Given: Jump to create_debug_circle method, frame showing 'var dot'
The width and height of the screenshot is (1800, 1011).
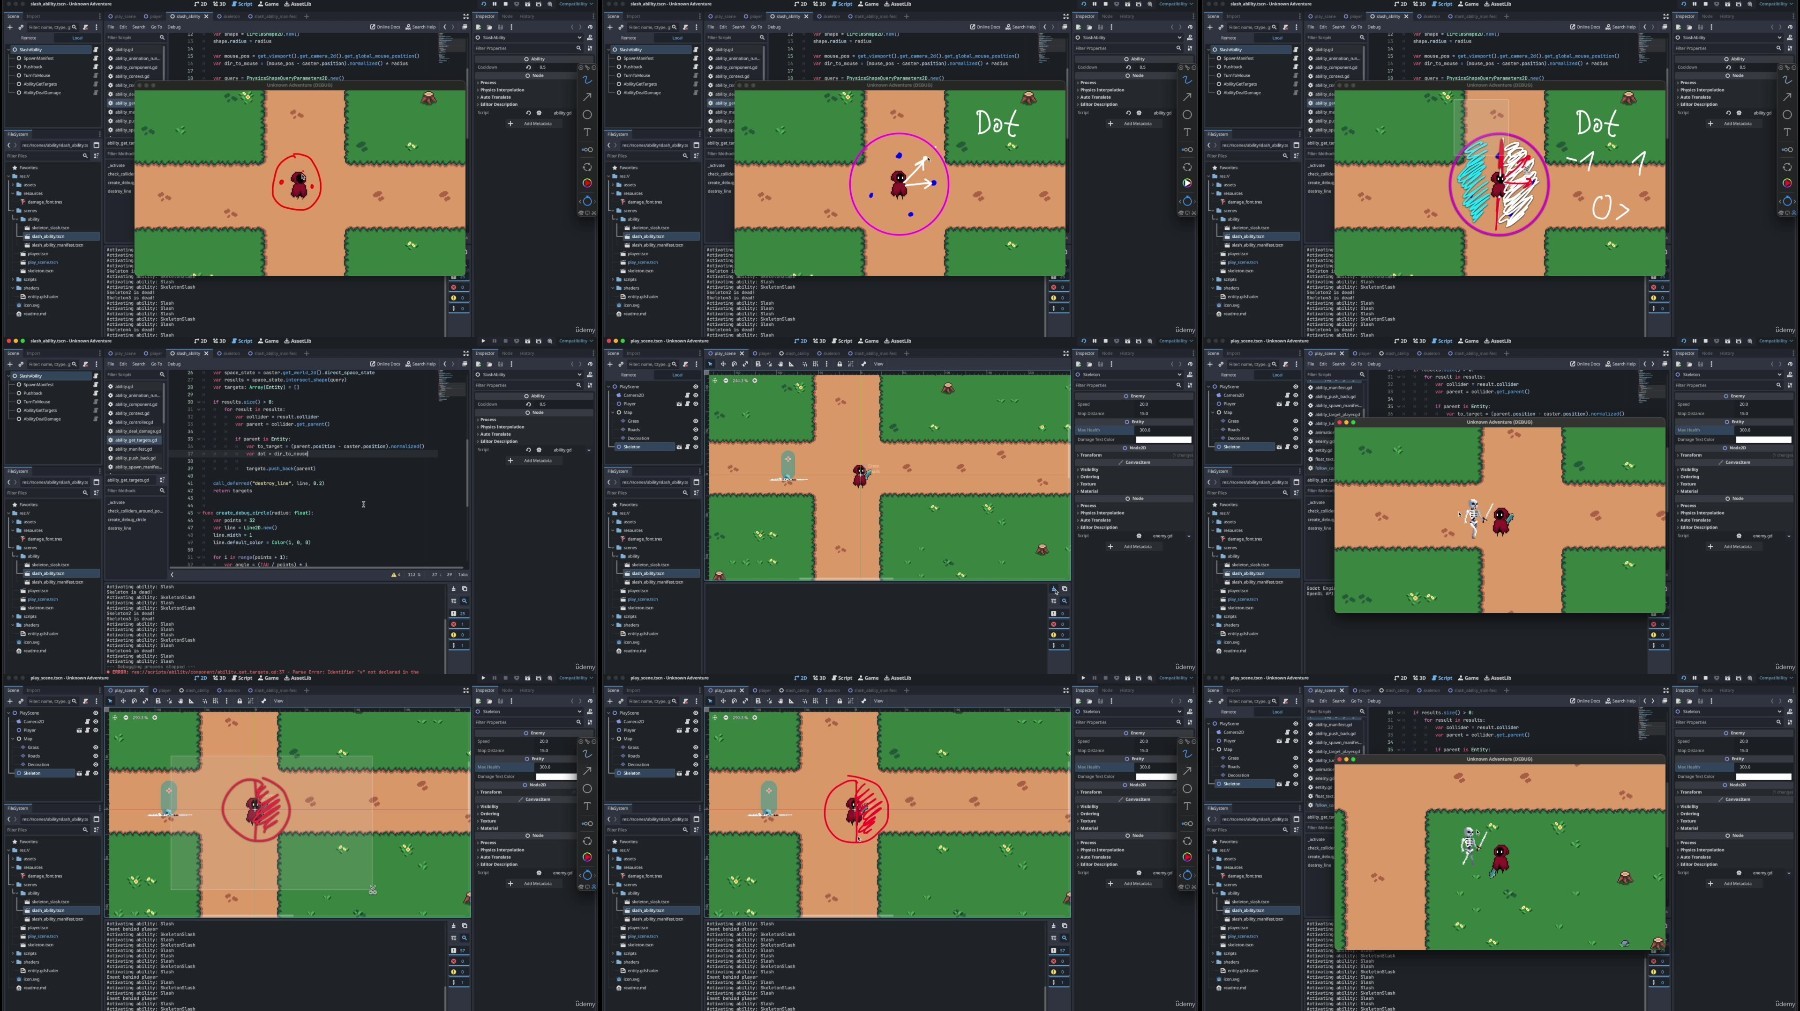Looking at the screenshot, I should pos(127,520).
